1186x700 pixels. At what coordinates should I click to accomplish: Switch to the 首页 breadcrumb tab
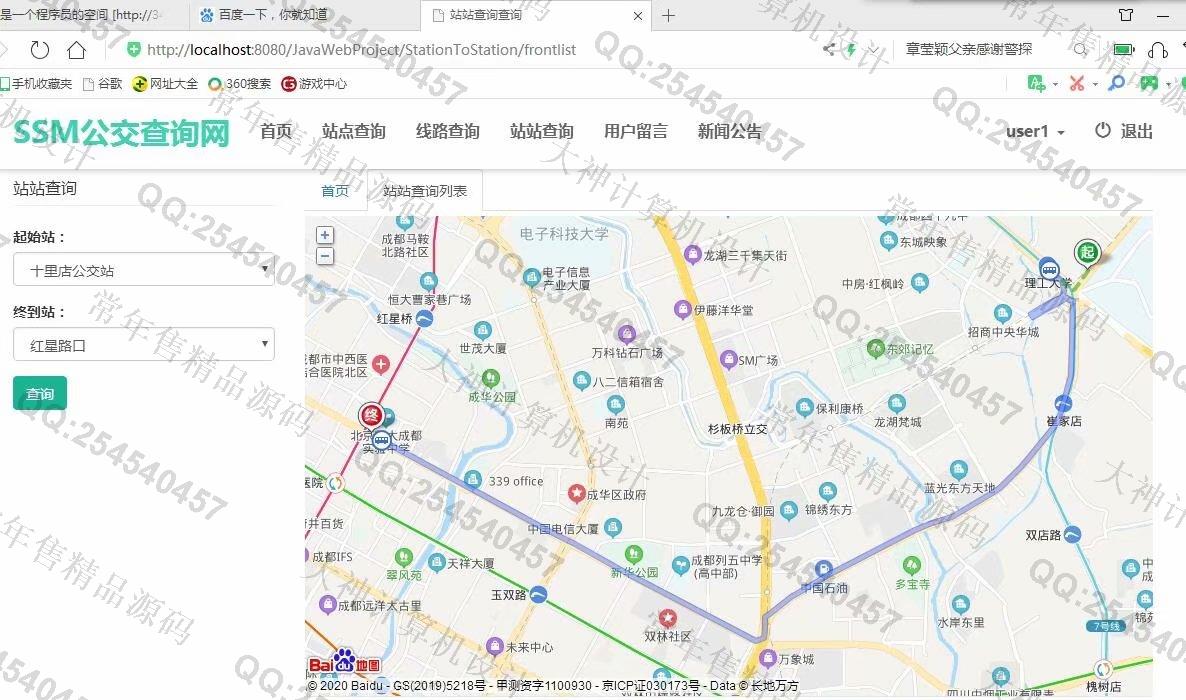335,191
